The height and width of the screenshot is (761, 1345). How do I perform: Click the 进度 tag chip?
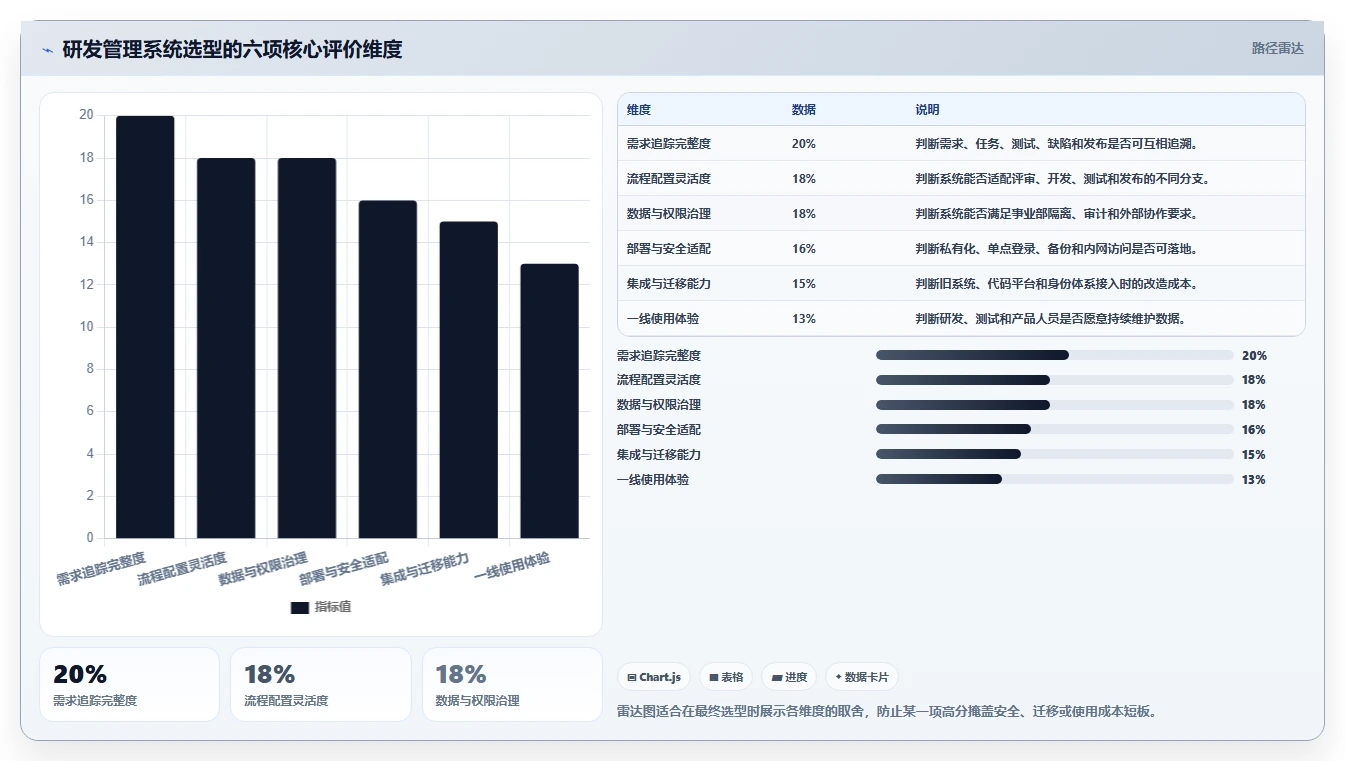click(x=789, y=677)
